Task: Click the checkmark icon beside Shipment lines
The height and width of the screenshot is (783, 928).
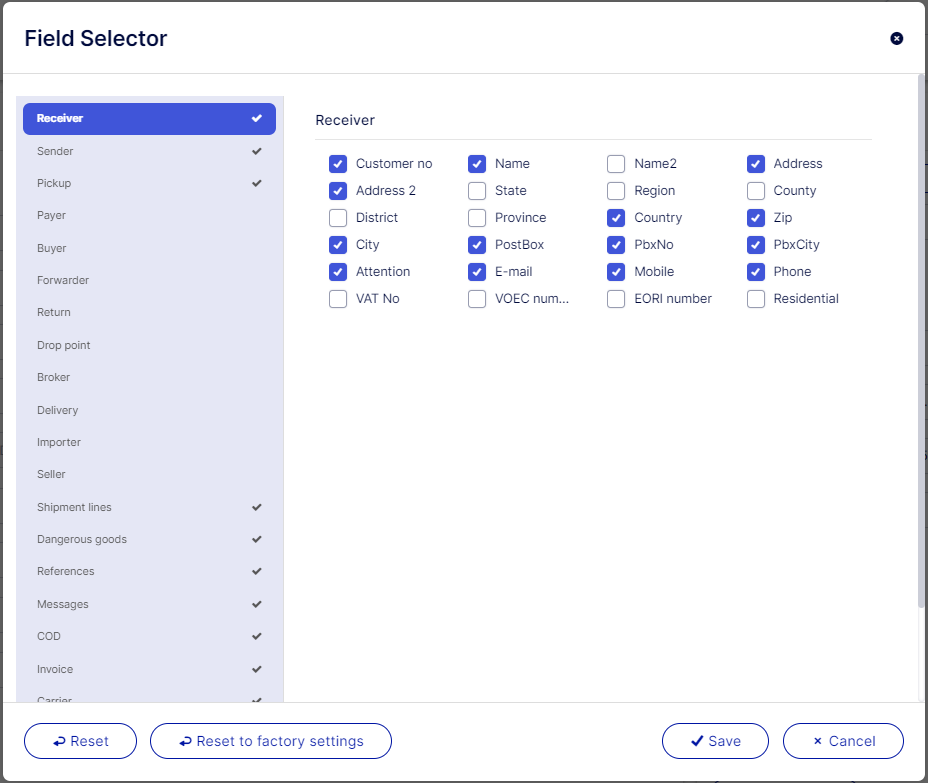Action: coord(257,507)
